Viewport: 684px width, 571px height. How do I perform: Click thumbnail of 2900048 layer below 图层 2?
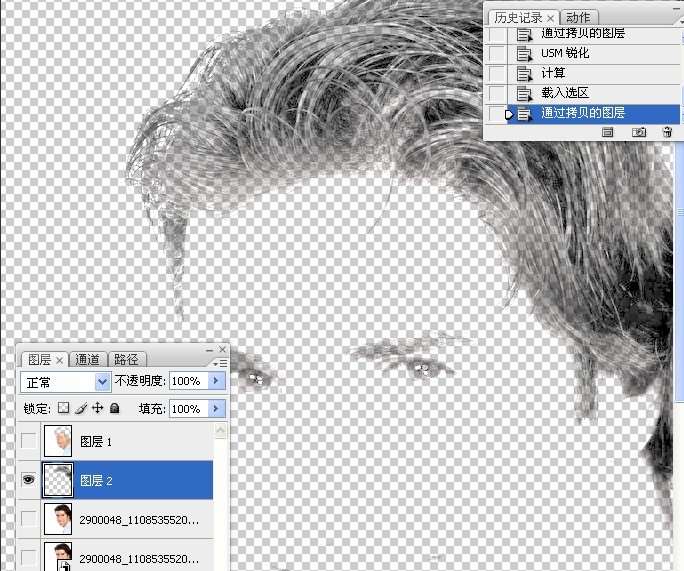coord(58,519)
